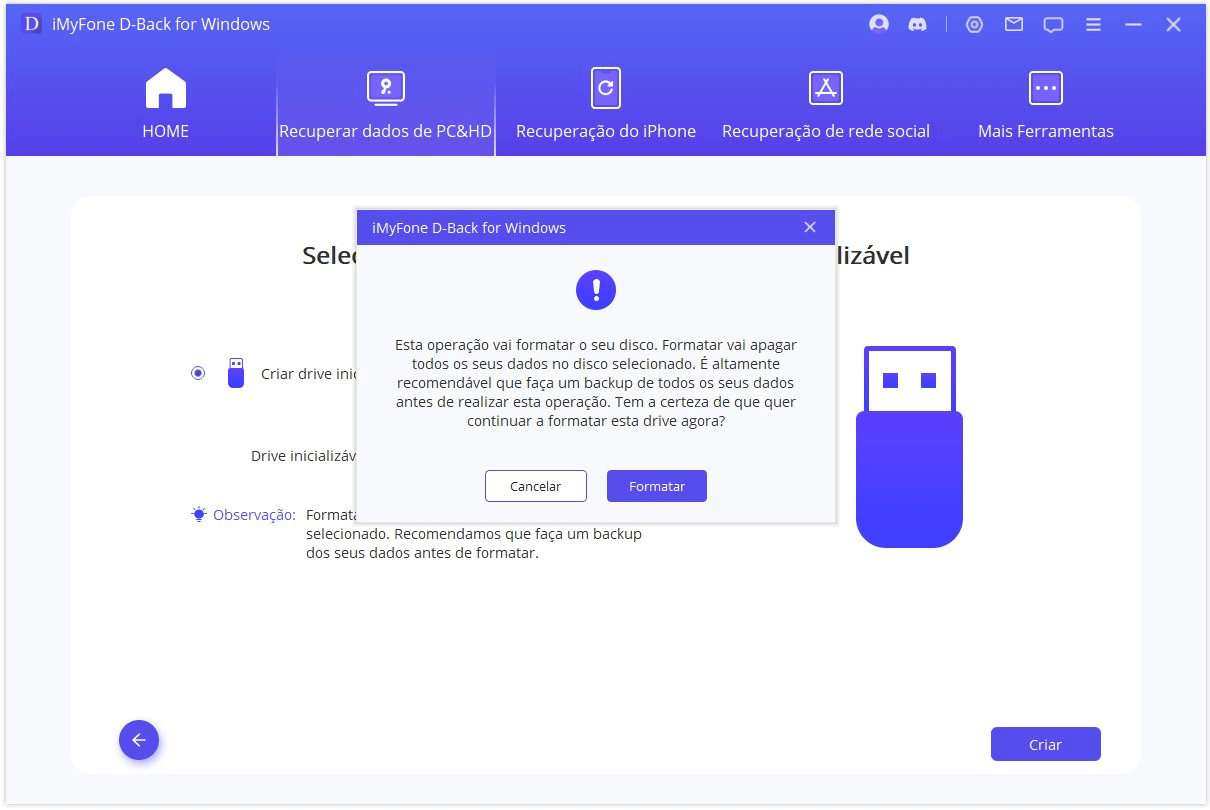The image size is (1210, 810).
Task: Switch to Recuperação do iPhone tab
Action: click(606, 105)
